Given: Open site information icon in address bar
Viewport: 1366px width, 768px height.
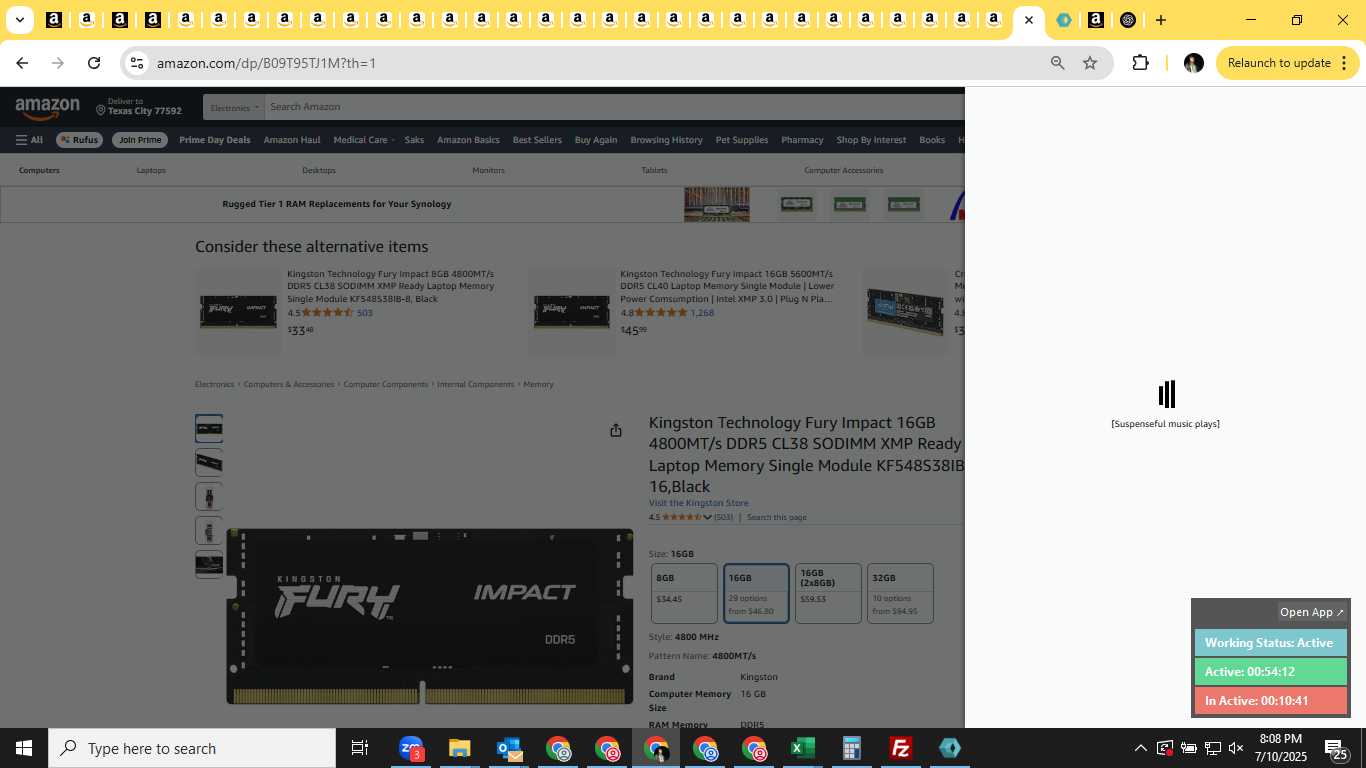Looking at the screenshot, I should point(137,63).
